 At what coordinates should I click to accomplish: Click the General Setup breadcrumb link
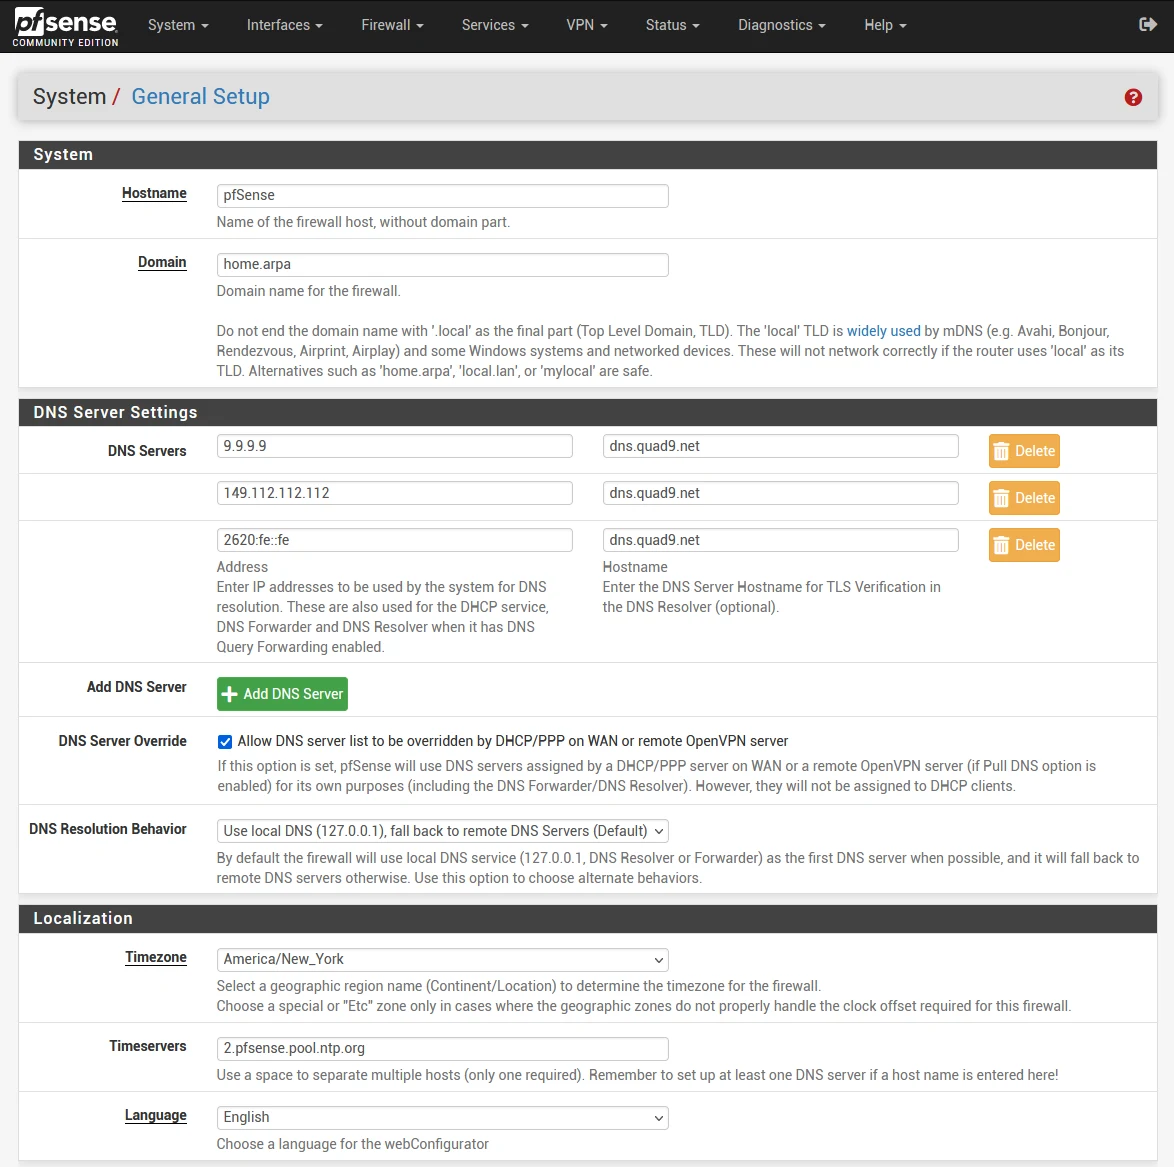coord(200,97)
